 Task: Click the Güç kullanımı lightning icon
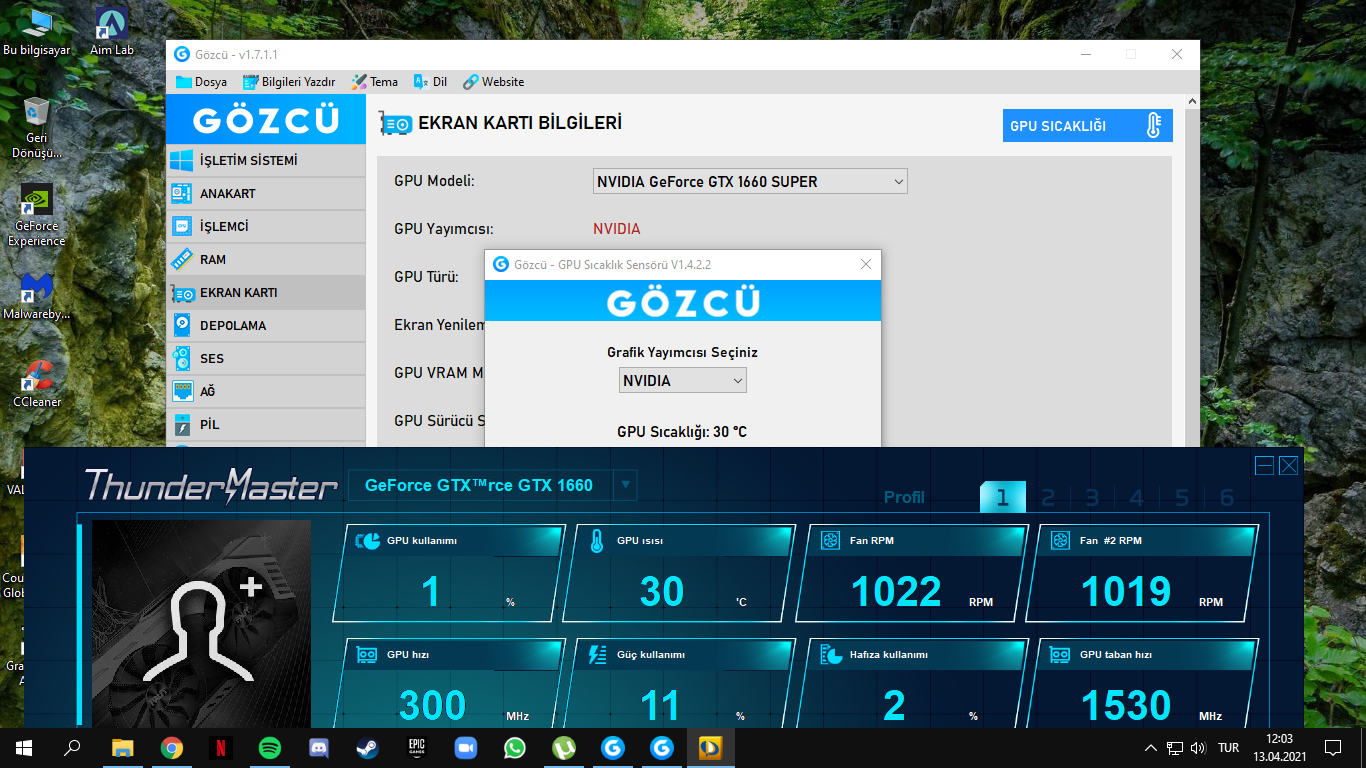click(597, 655)
